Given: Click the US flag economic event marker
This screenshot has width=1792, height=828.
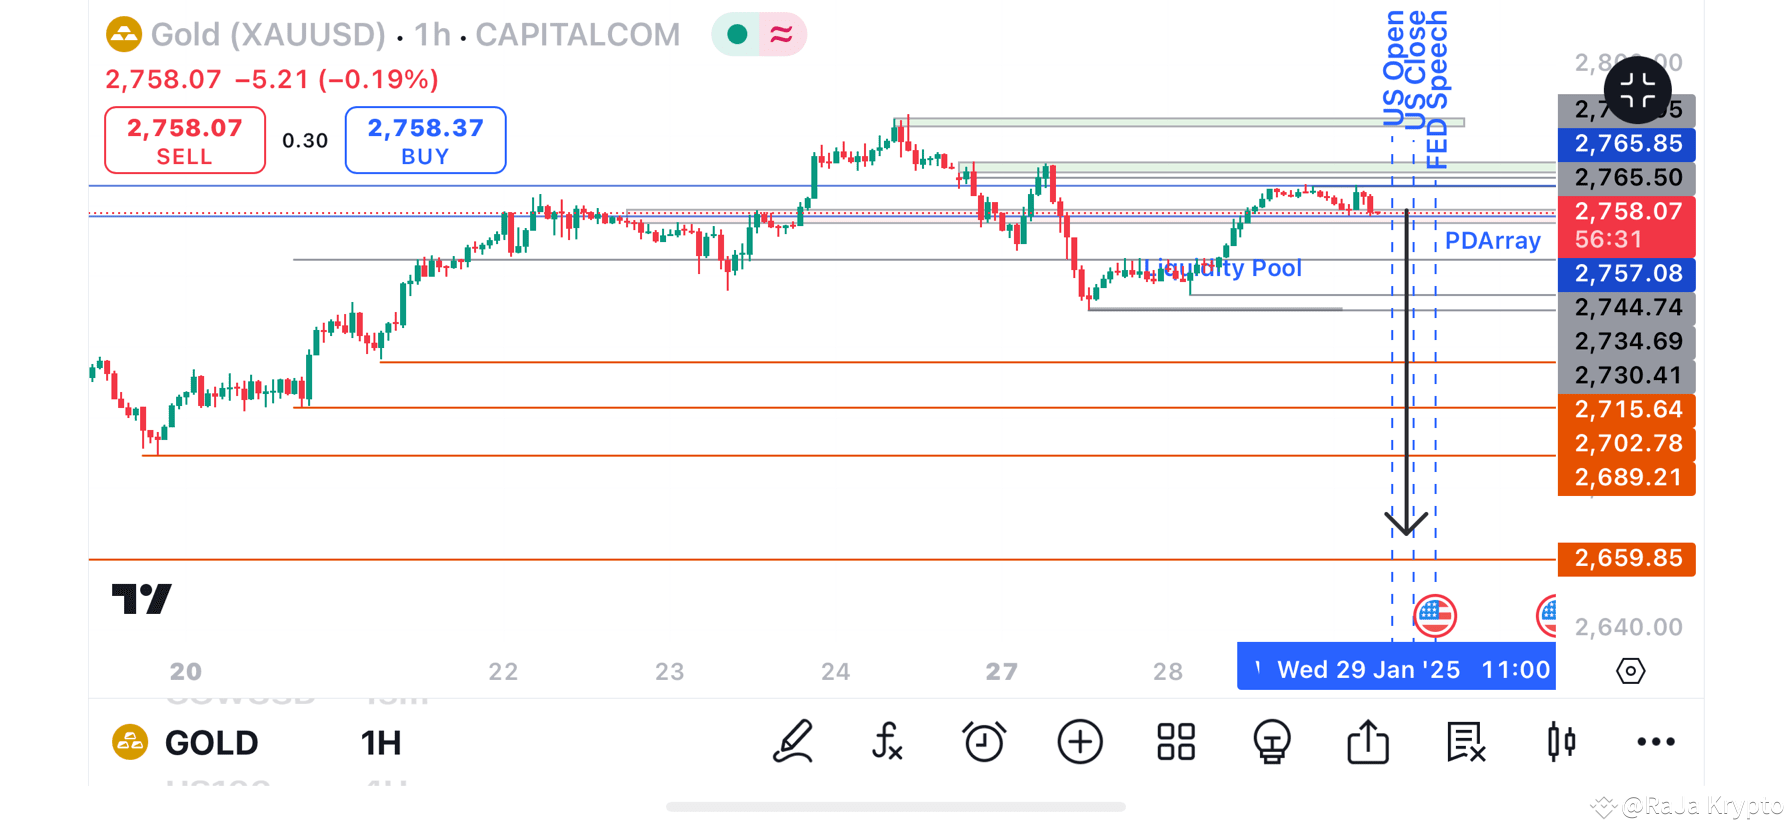Looking at the screenshot, I should click(1436, 615).
